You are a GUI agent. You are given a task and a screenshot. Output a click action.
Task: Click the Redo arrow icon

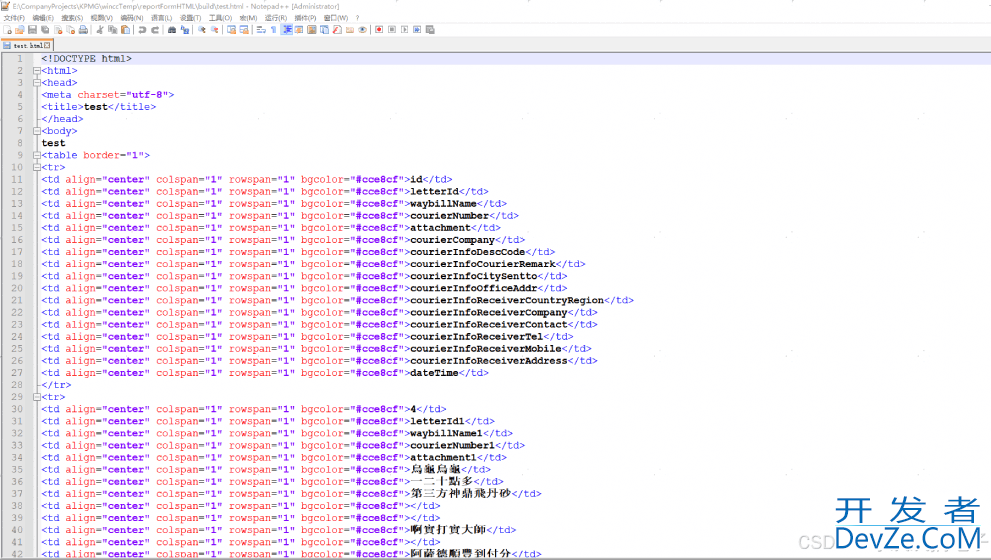click(x=154, y=30)
